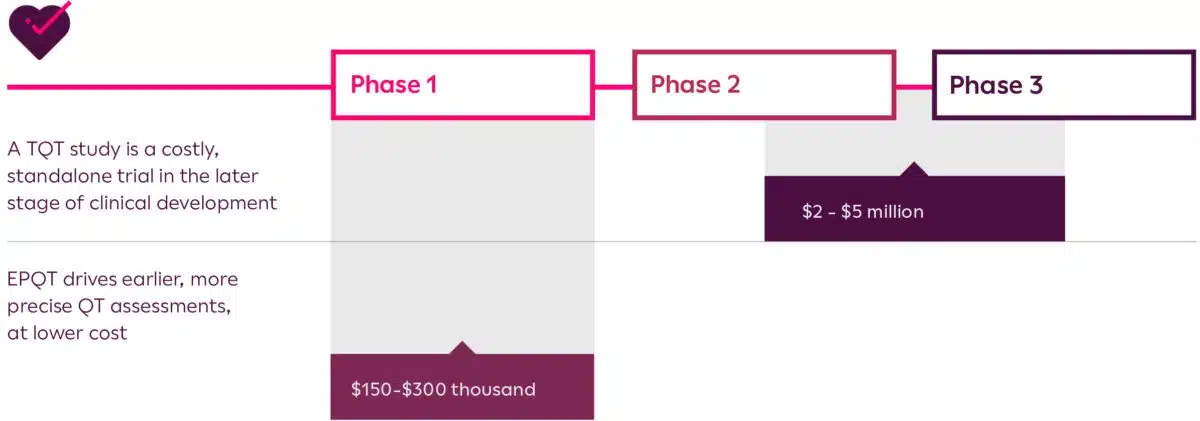Click the $150-$300 thousand label
Viewport: 1200px width, 421px height.
click(443, 389)
